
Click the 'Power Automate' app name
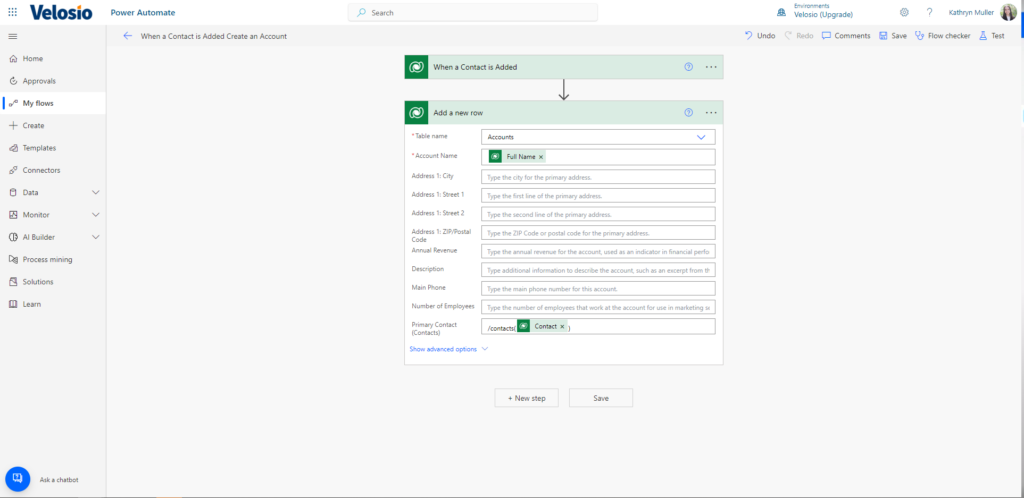(x=142, y=12)
